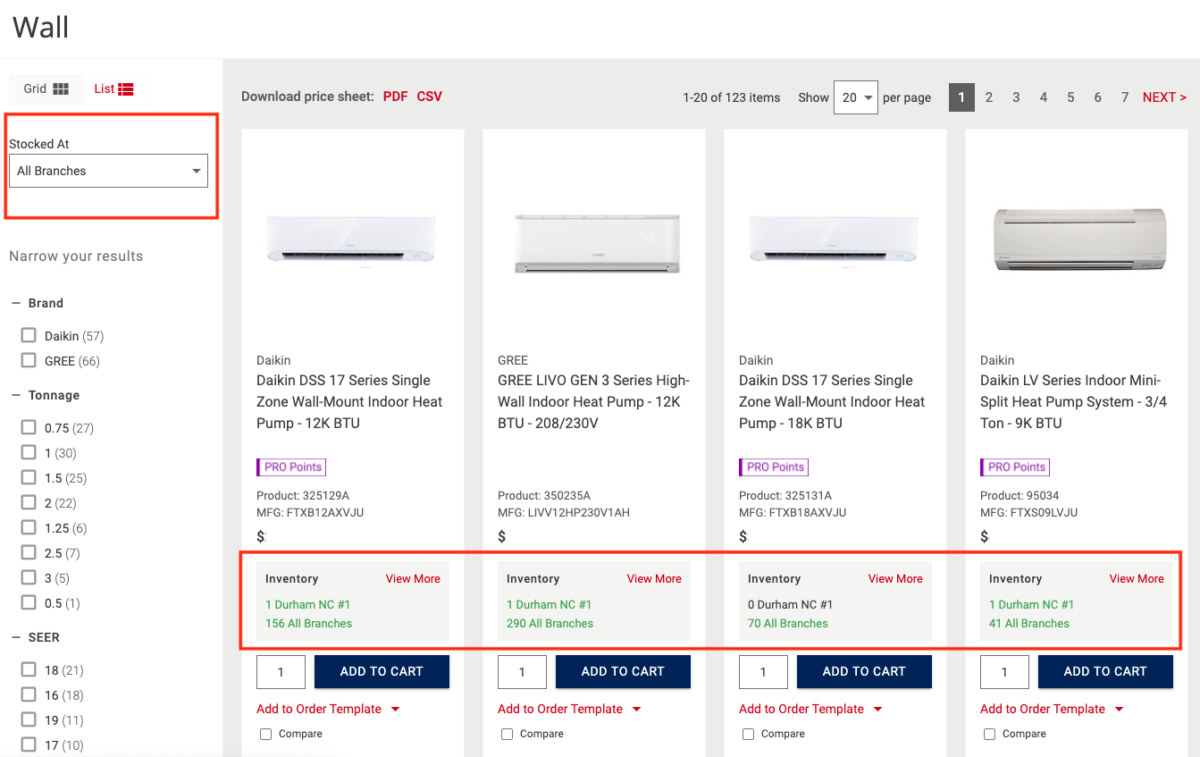The image size is (1200, 757).
Task: Check the GREE brand filter
Action: (x=27, y=360)
